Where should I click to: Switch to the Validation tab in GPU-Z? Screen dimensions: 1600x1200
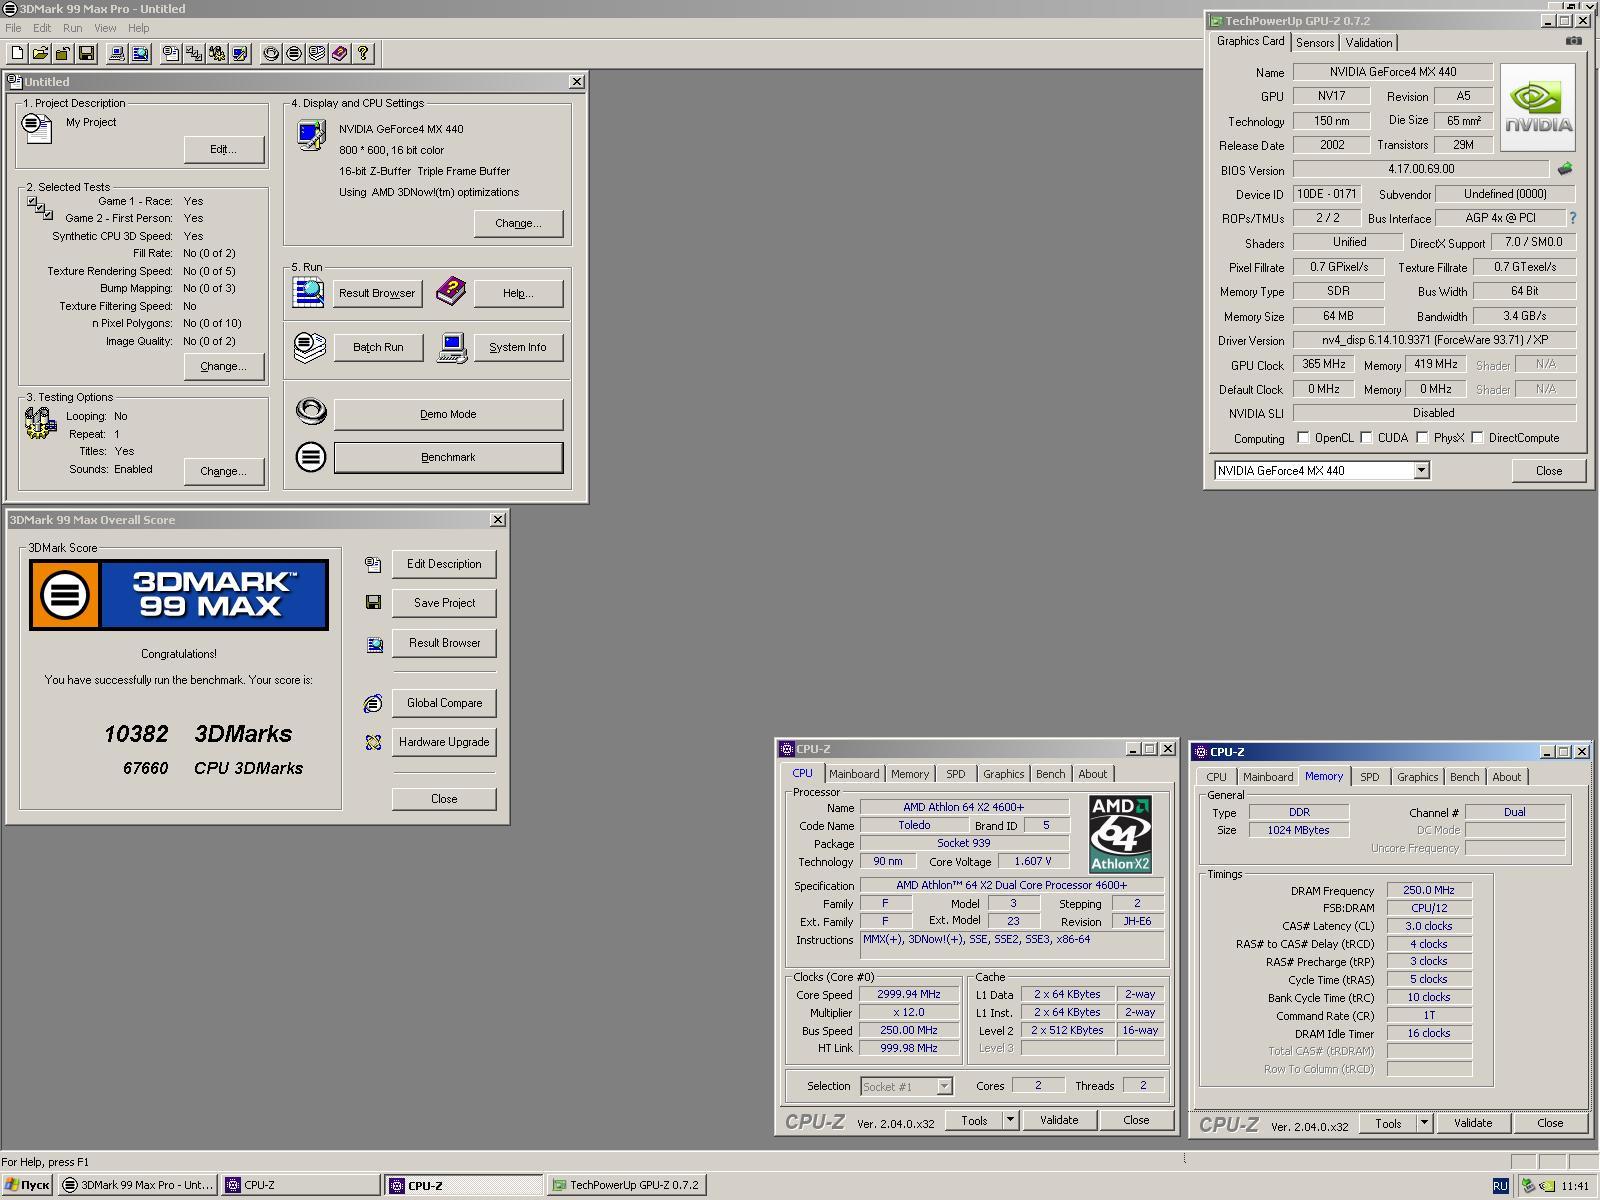click(x=1369, y=42)
